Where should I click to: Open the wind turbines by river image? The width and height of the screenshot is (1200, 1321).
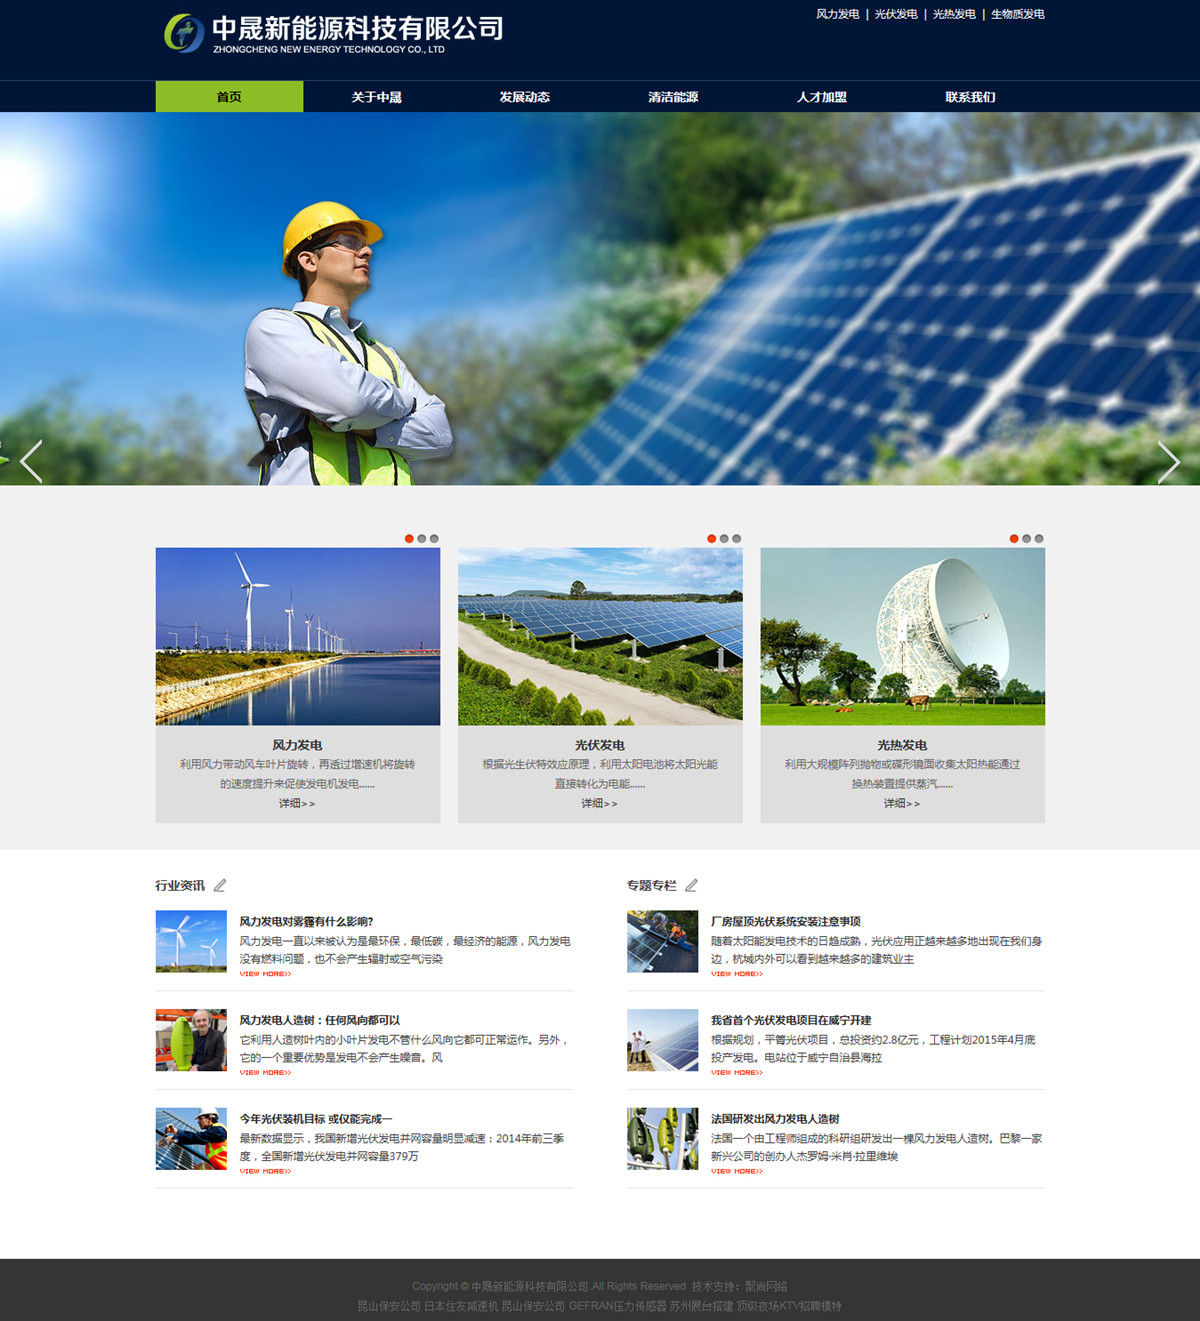[x=298, y=636]
